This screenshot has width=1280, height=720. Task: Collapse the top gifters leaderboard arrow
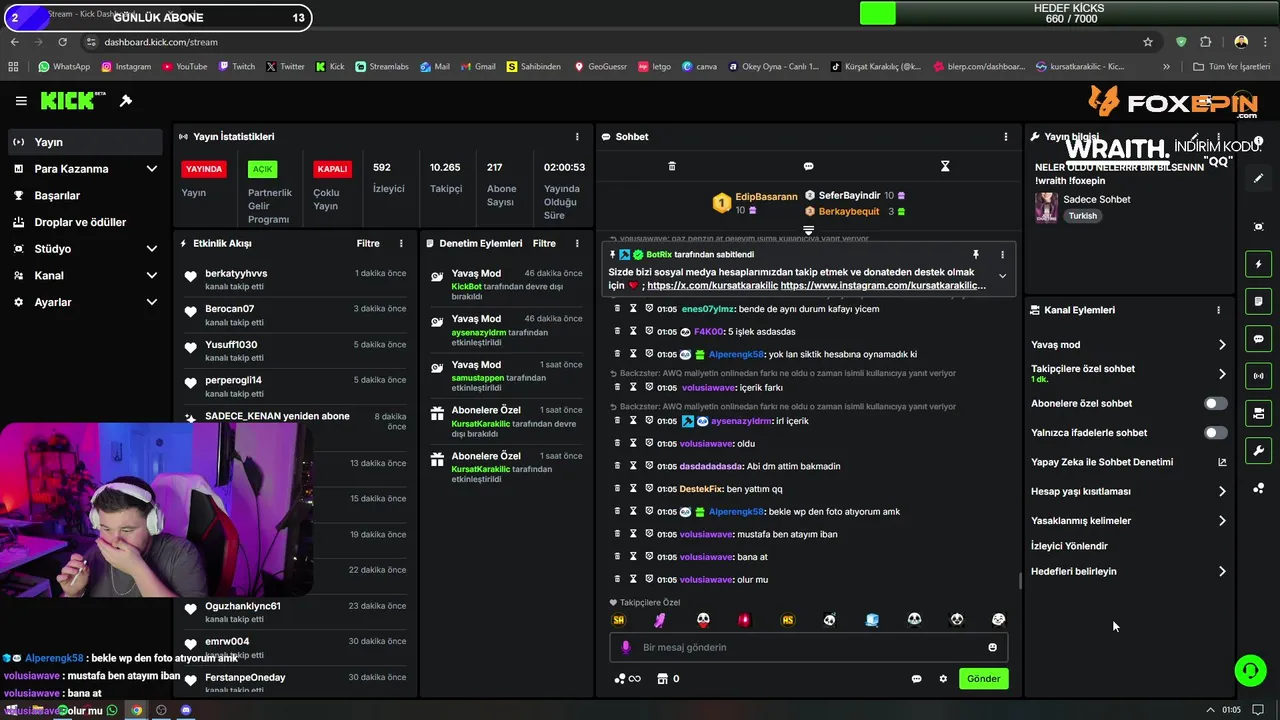click(x=808, y=230)
